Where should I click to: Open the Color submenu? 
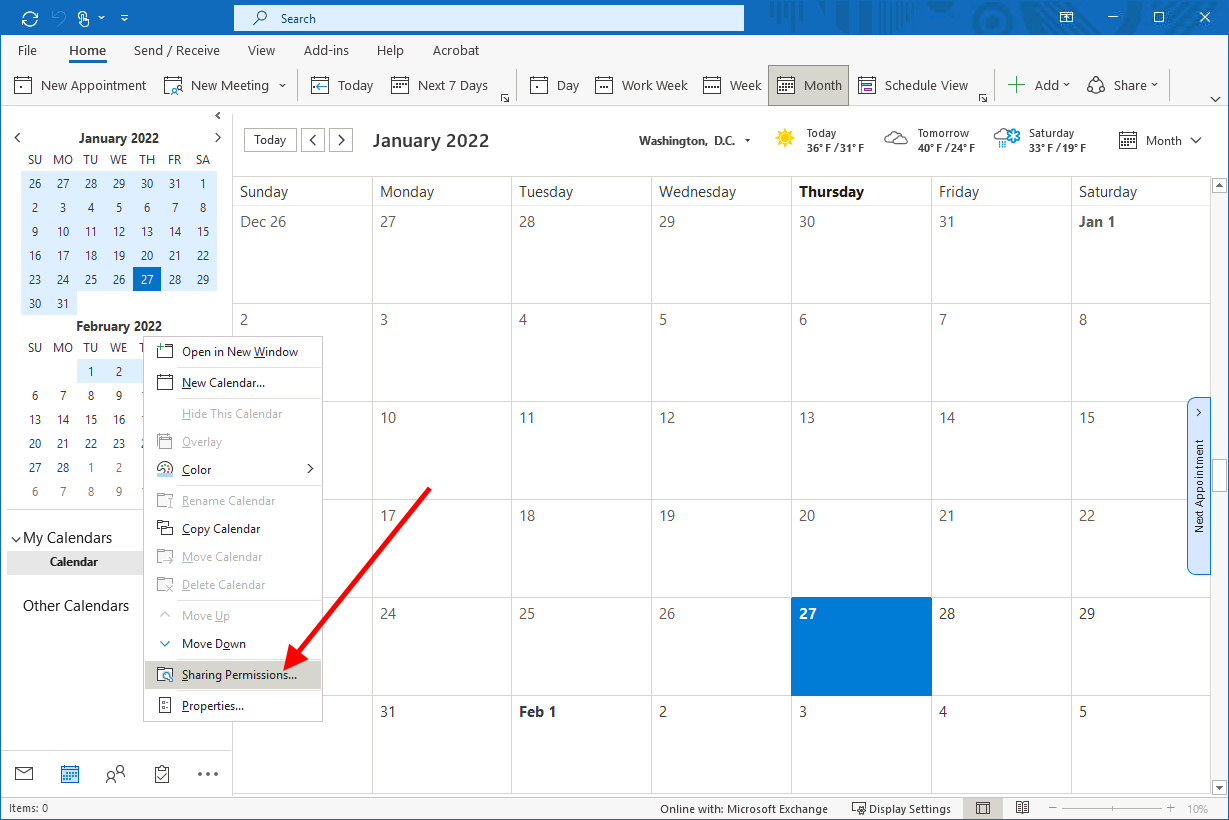pos(233,469)
